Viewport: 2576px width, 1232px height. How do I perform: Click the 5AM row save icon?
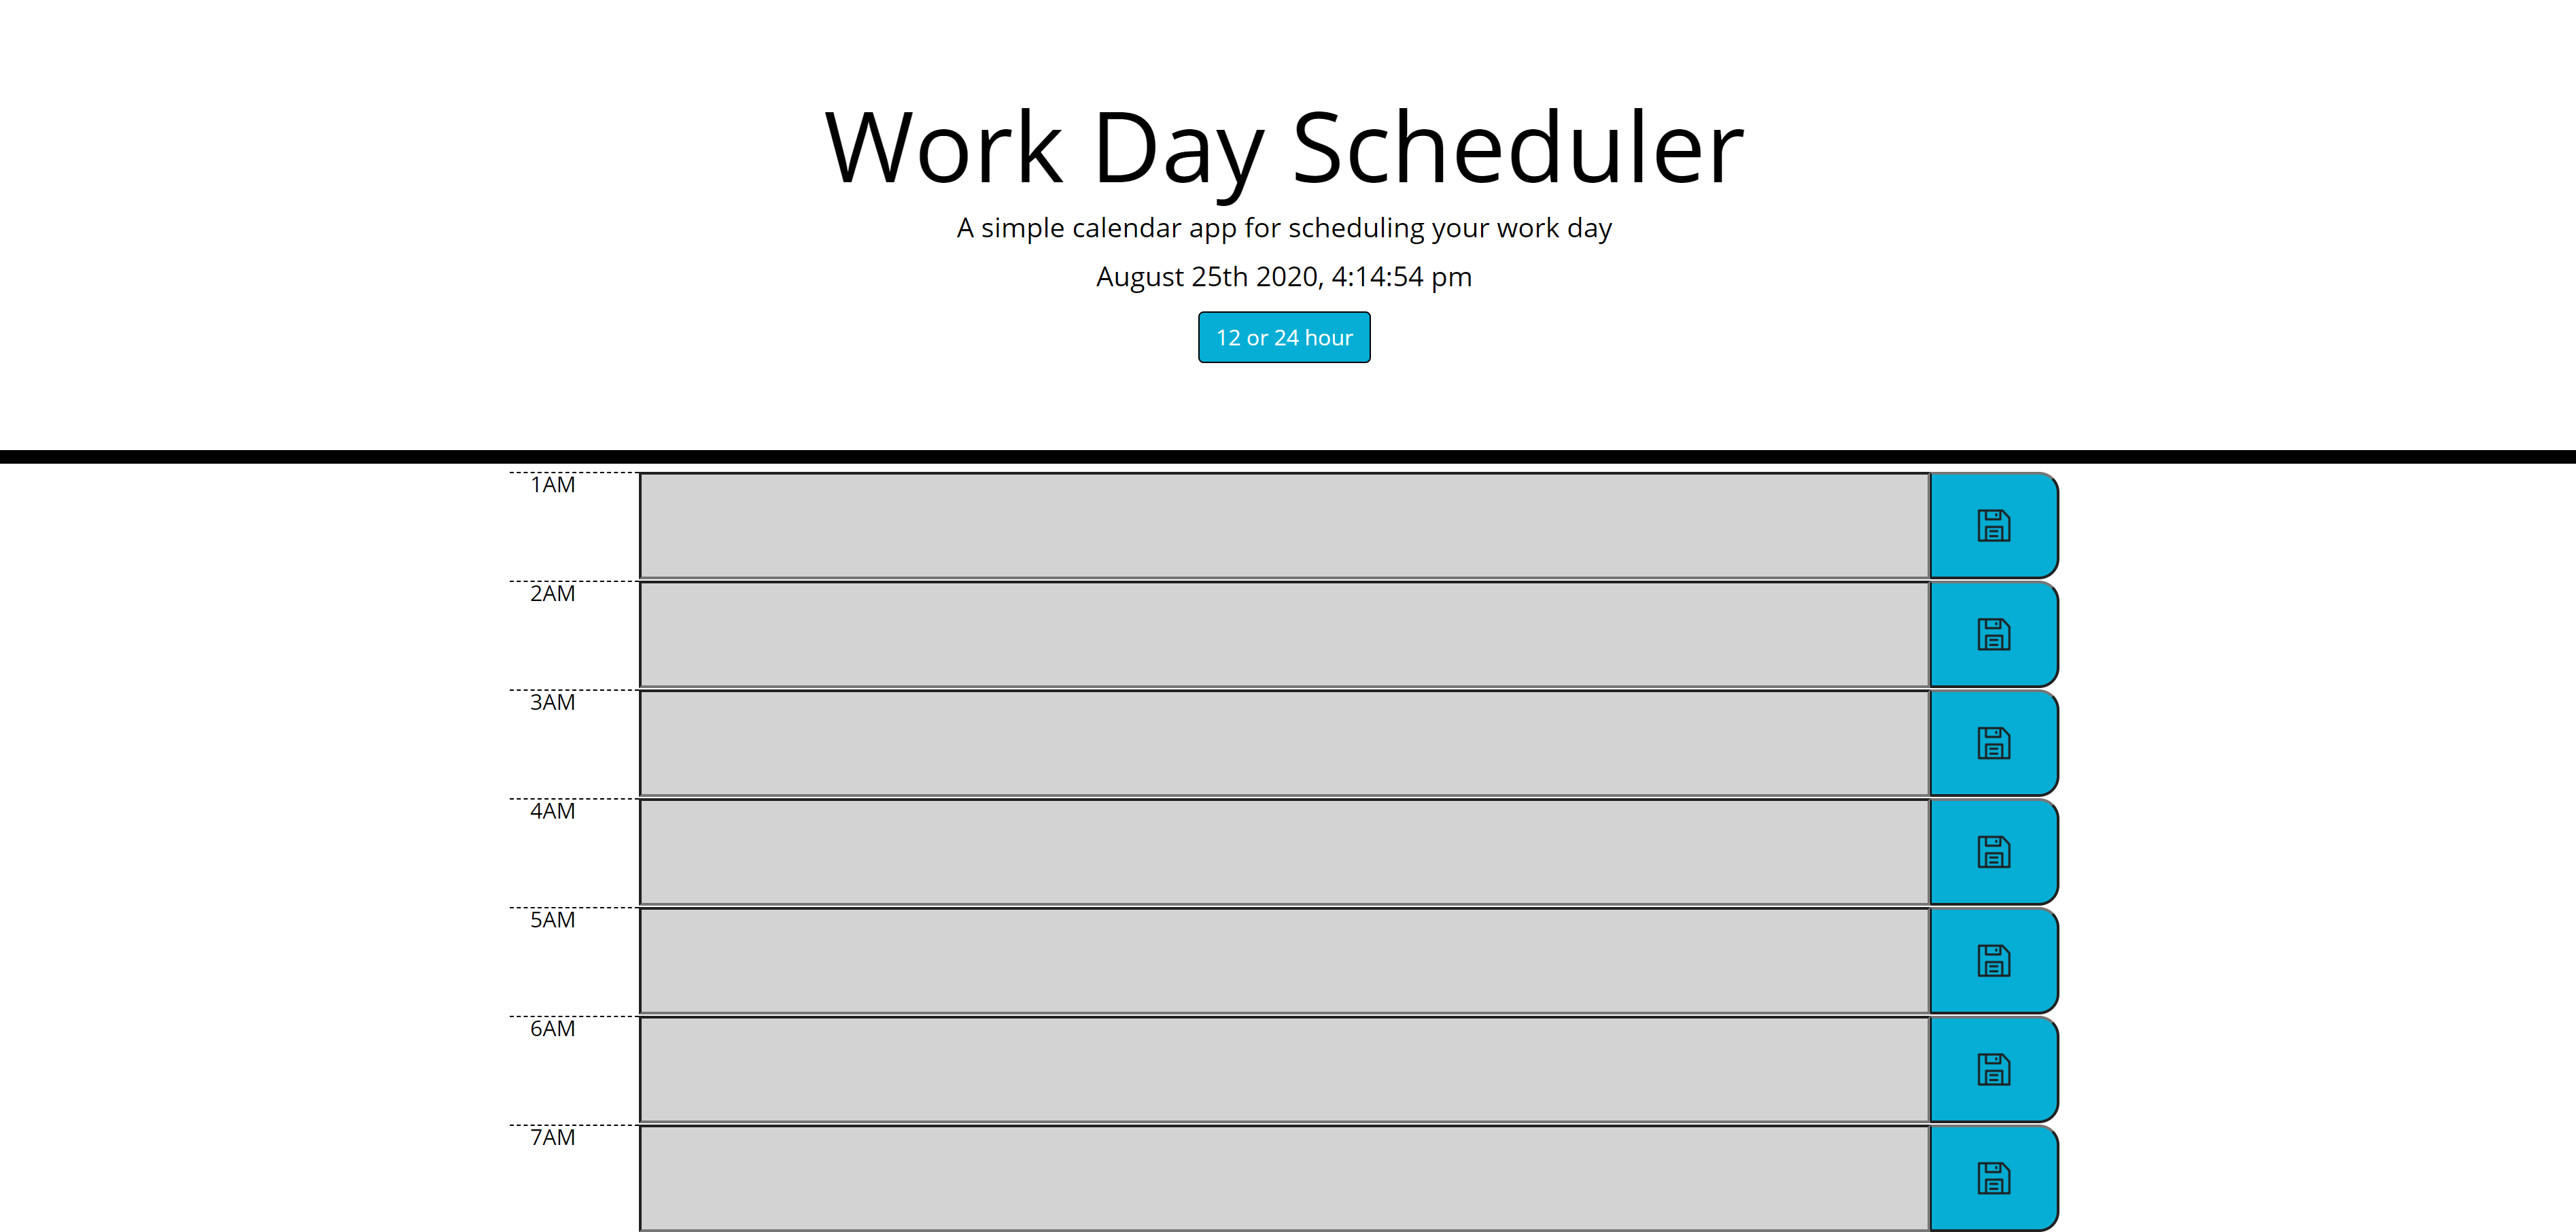point(1993,962)
